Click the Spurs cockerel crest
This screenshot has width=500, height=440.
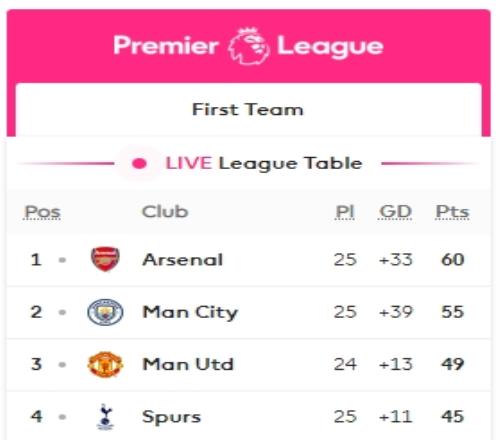pos(105,416)
